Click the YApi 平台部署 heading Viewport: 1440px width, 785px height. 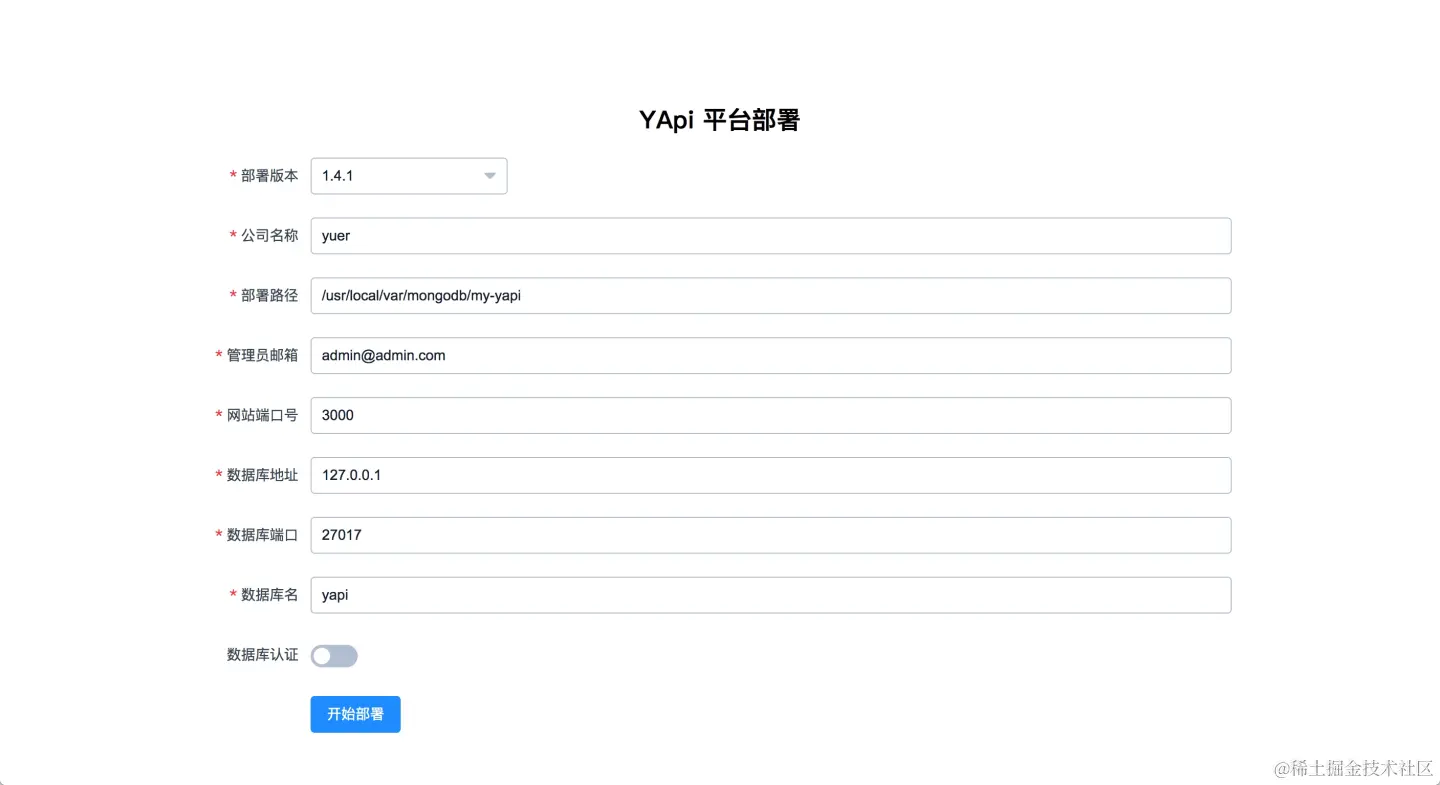point(720,121)
